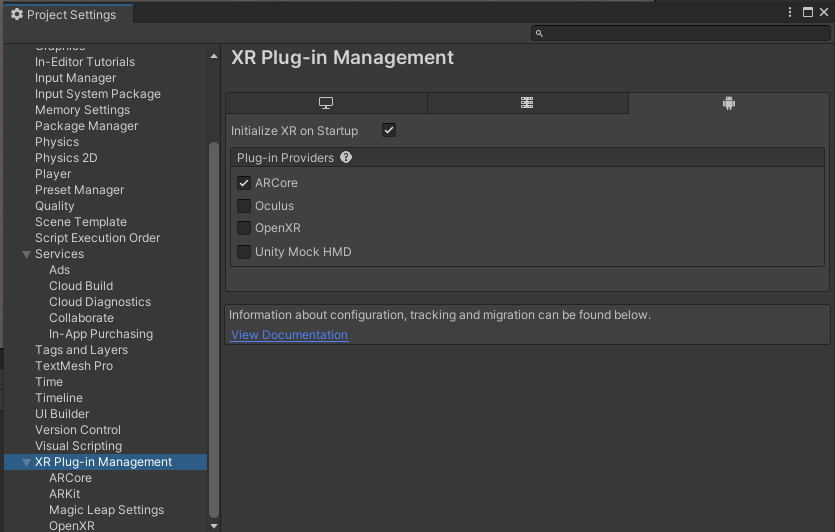
Task: Switch to the standalone desktop platform tab
Action: tap(326, 103)
